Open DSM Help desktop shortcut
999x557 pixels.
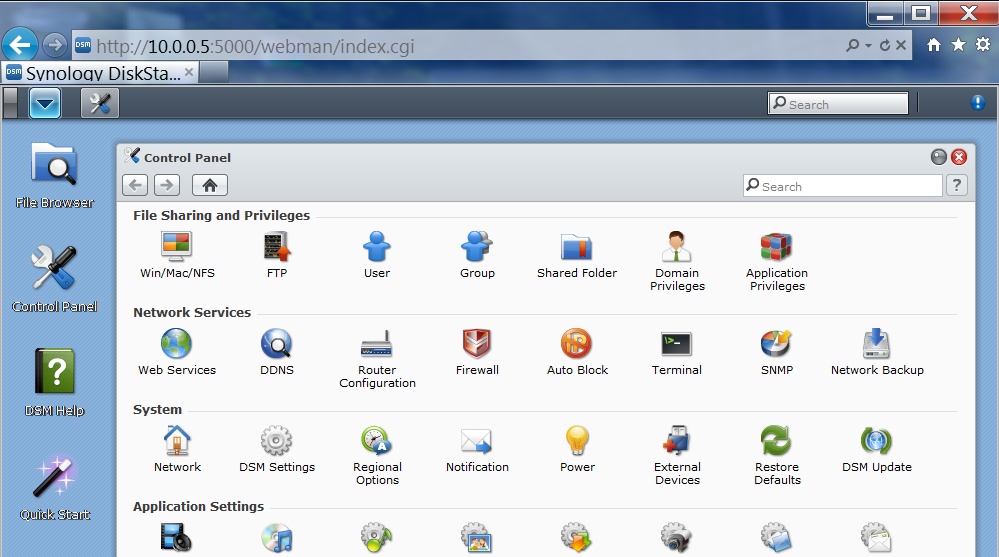(54, 382)
